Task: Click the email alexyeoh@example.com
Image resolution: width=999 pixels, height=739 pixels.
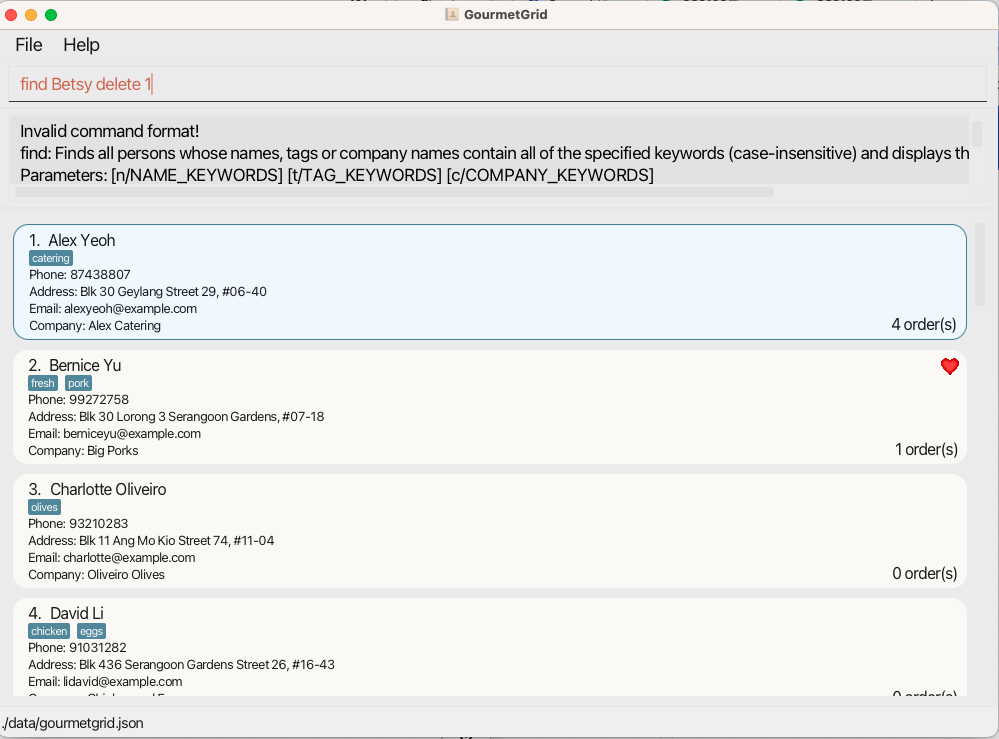Action: (130, 308)
